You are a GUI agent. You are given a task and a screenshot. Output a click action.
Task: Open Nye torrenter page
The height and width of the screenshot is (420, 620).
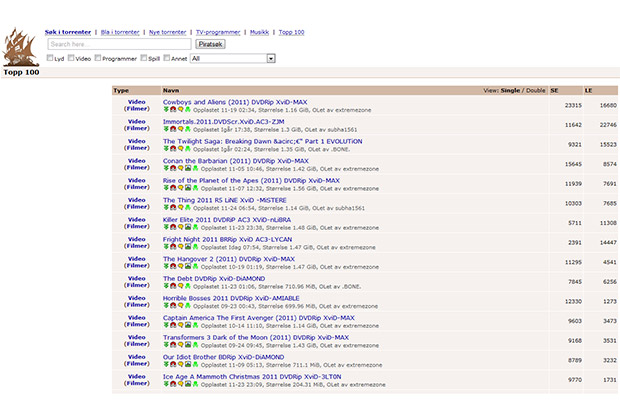168,32
